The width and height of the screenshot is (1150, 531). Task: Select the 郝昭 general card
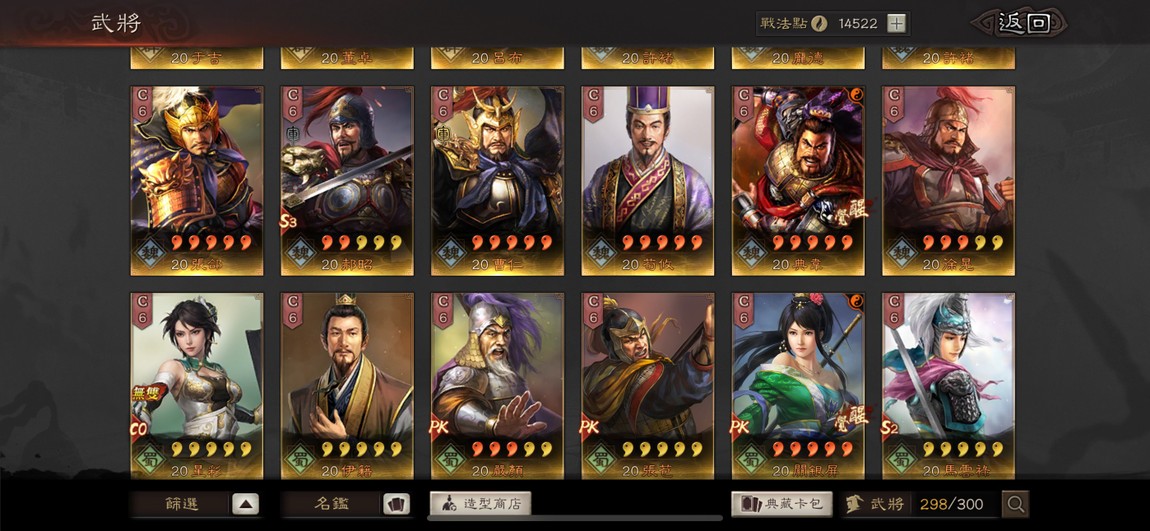click(347, 181)
